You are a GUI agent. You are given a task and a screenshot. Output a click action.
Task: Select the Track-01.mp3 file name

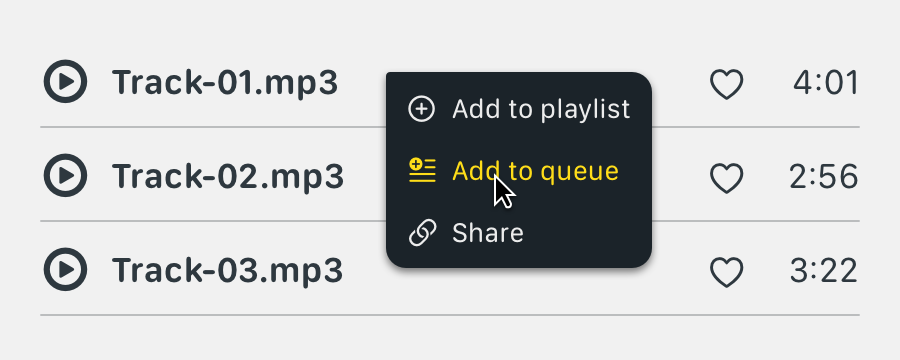[225, 83]
